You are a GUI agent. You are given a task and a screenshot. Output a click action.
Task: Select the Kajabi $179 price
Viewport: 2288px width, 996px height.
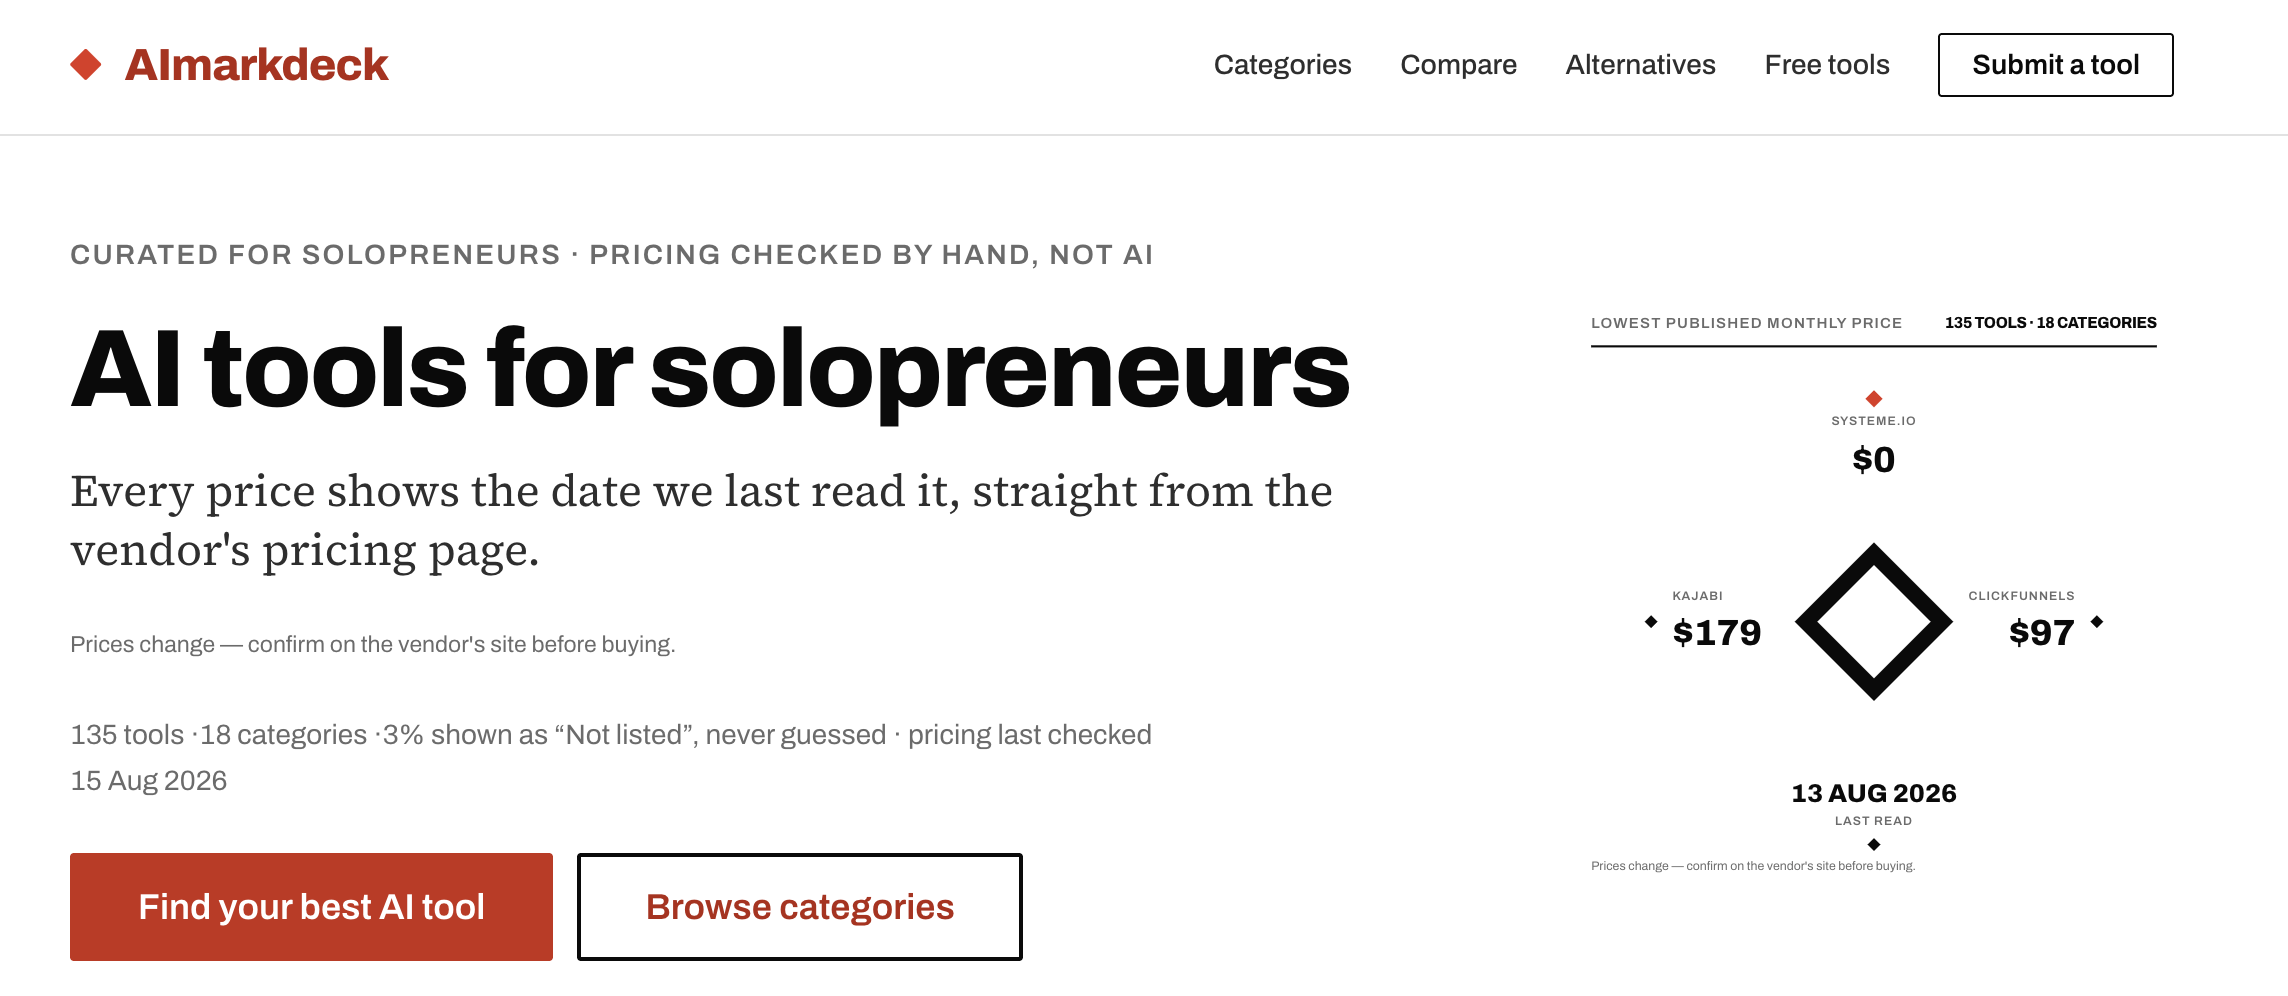click(1716, 633)
